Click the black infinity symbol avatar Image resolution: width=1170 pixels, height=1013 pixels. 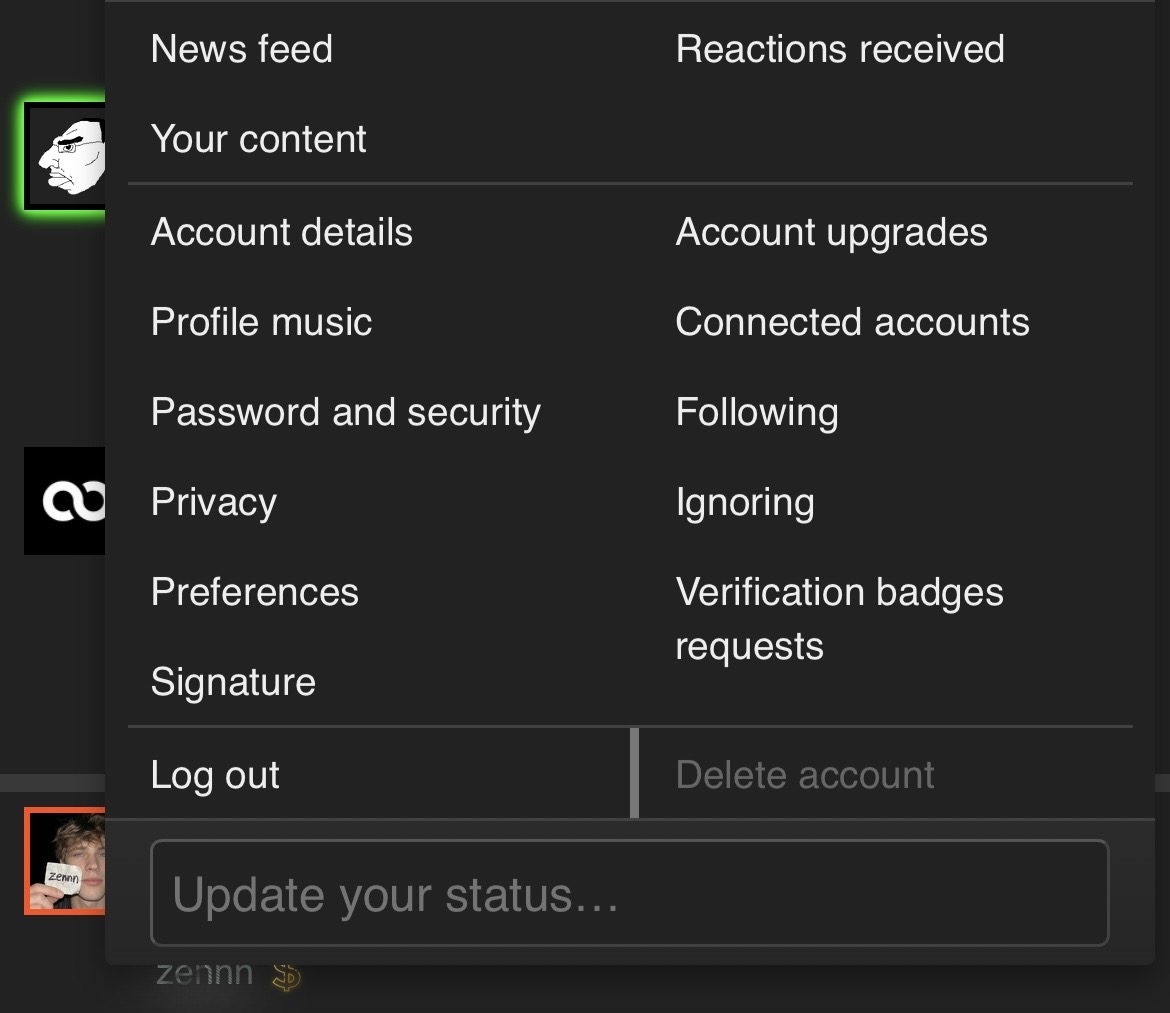(65, 501)
